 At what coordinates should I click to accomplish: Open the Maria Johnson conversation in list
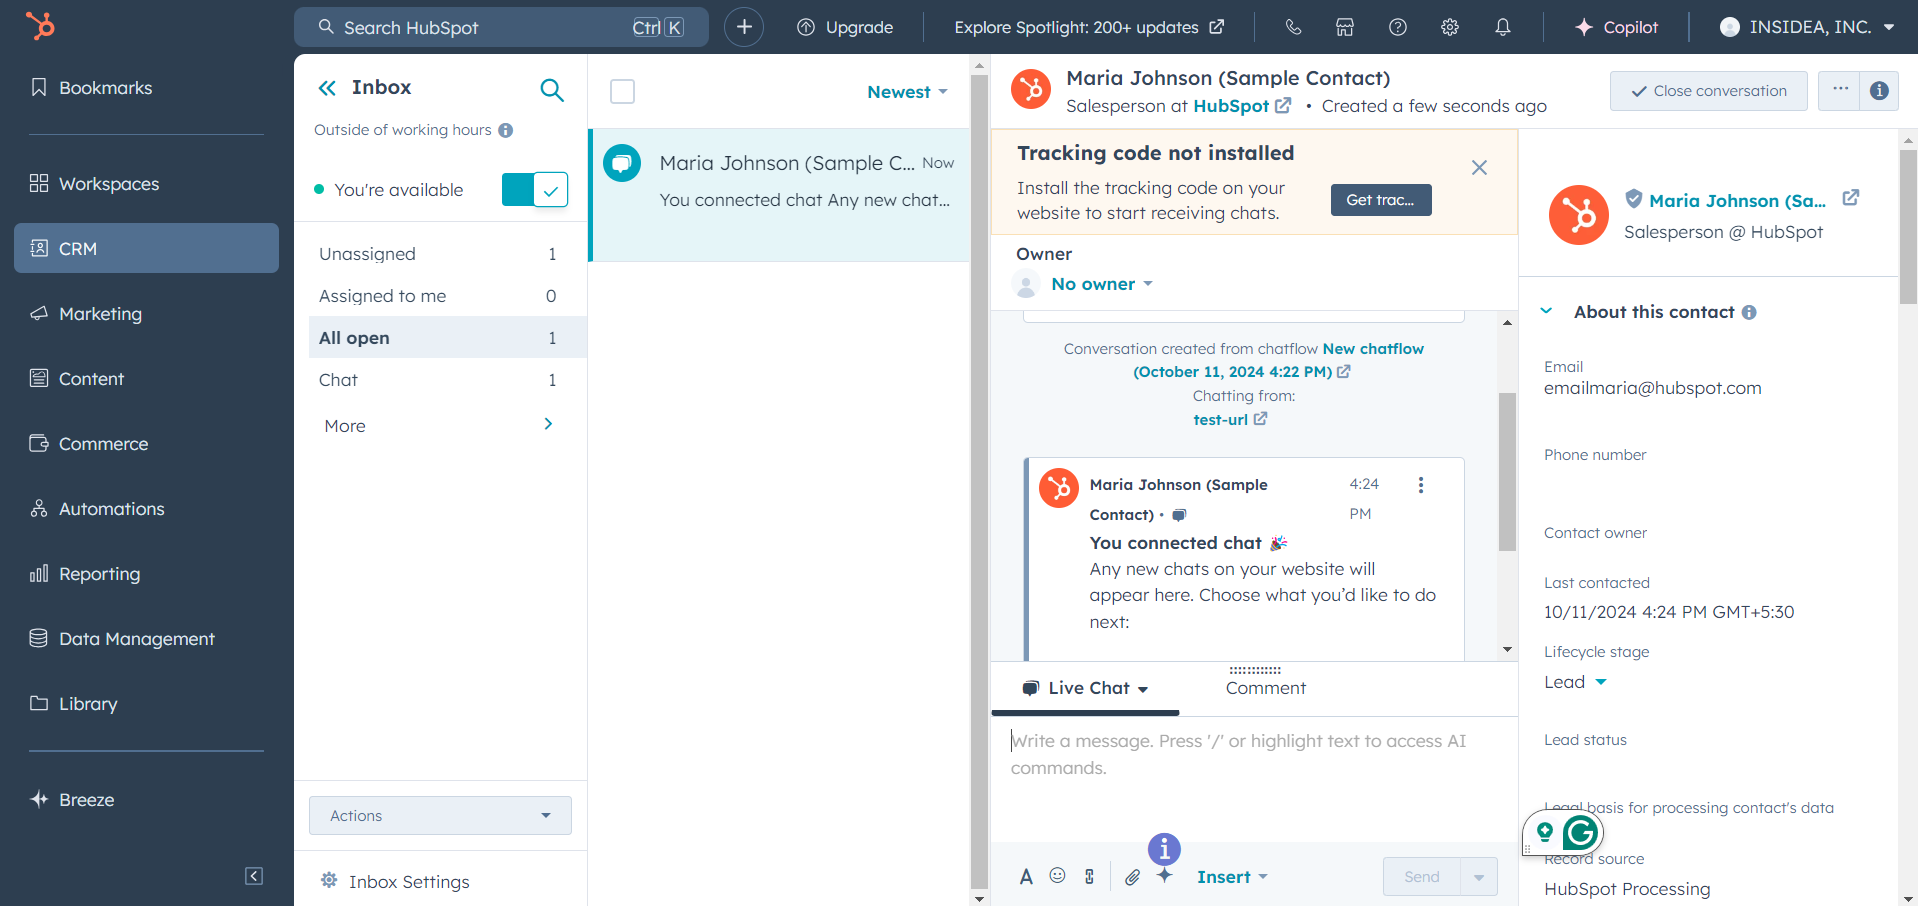click(x=780, y=195)
